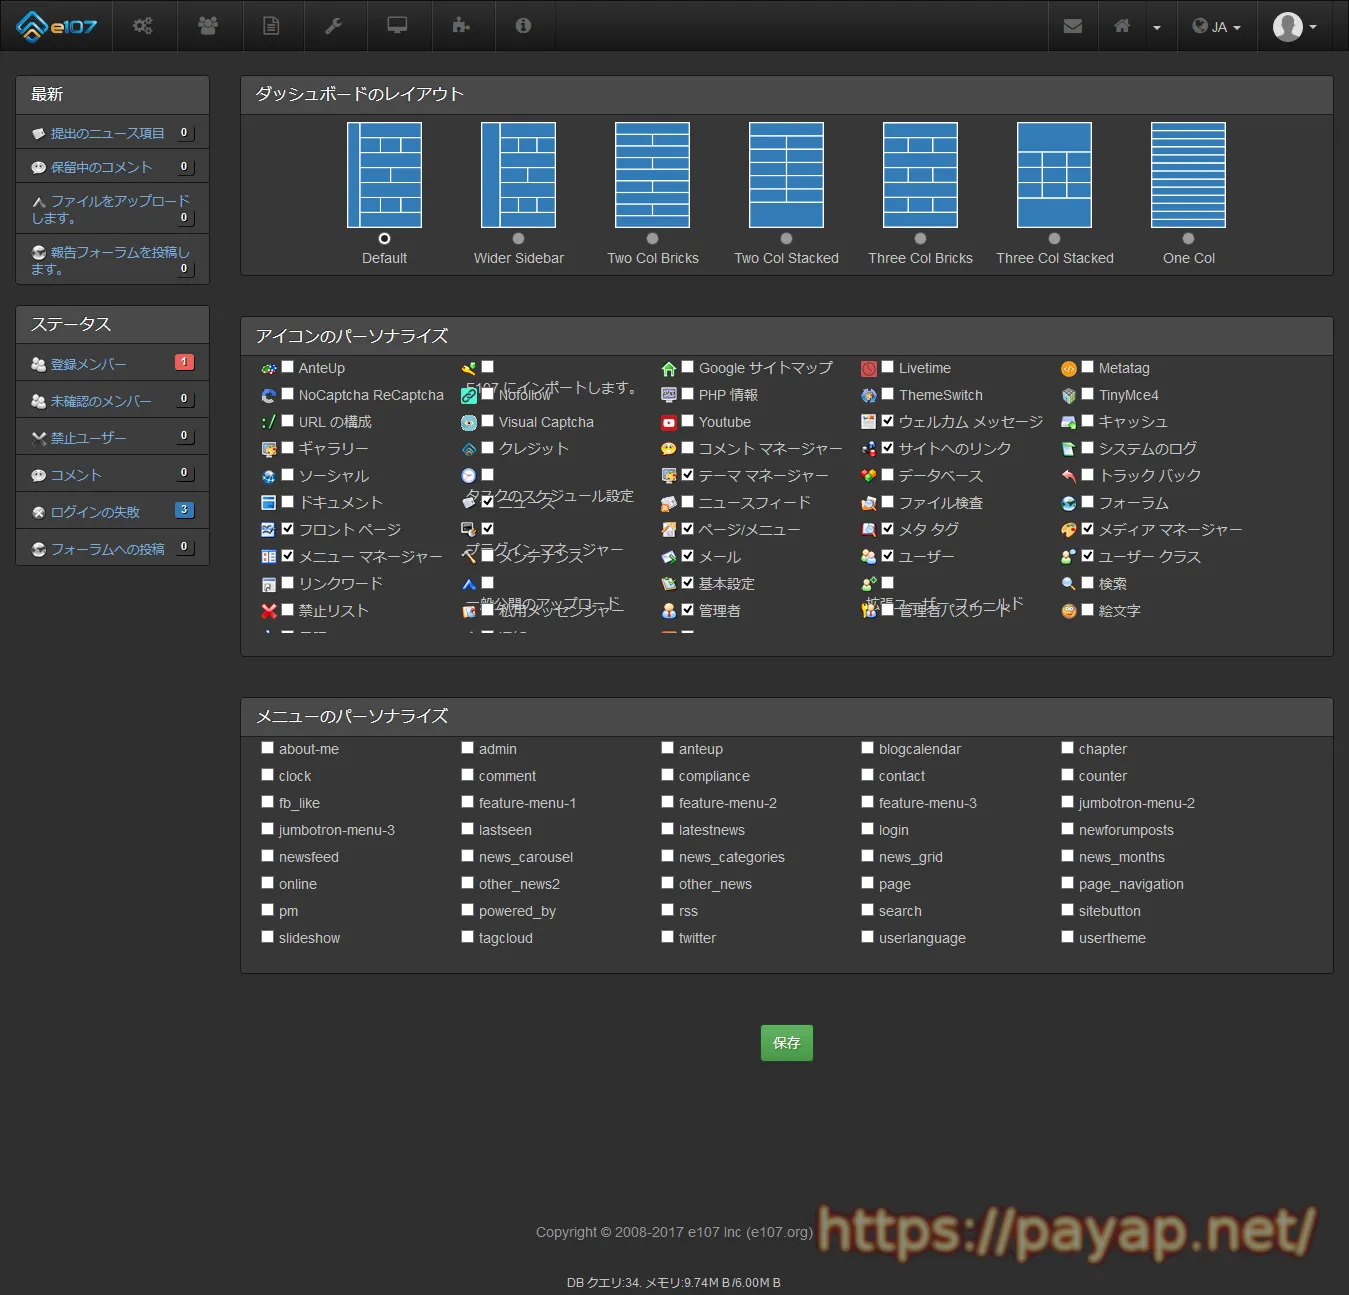
Task: Open the envelope messages icon
Action: 1073,26
